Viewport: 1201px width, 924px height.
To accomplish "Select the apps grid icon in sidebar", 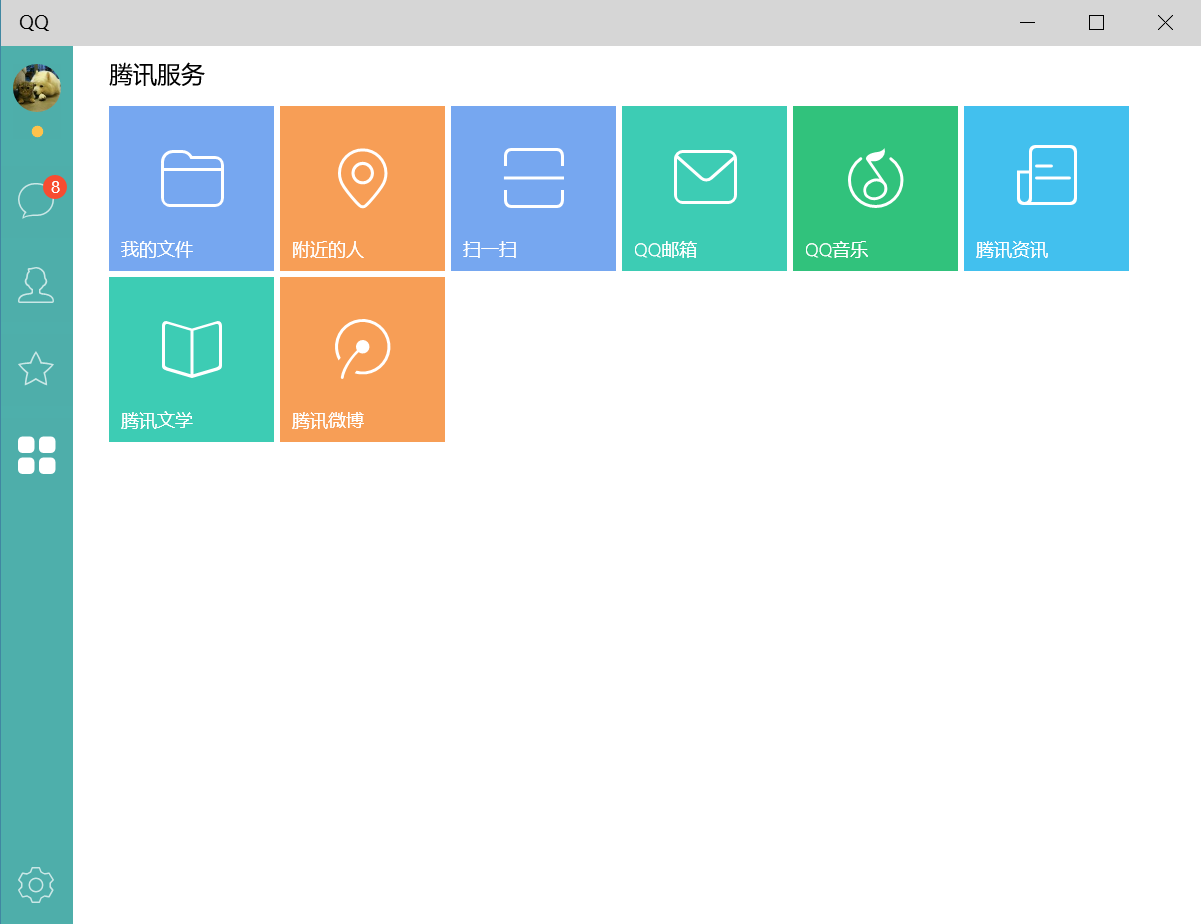I will (36, 455).
